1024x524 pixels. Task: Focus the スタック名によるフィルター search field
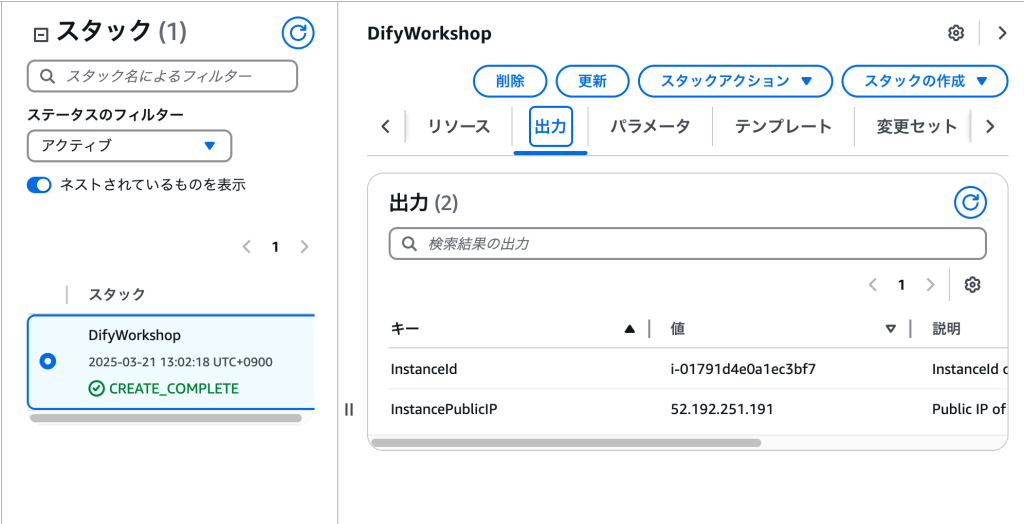click(x=162, y=76)
